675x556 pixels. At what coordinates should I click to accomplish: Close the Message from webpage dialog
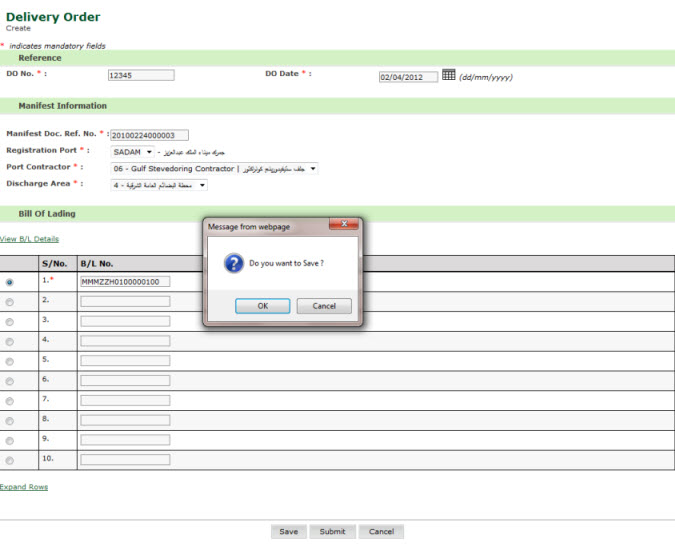click(x=344, y=226)
